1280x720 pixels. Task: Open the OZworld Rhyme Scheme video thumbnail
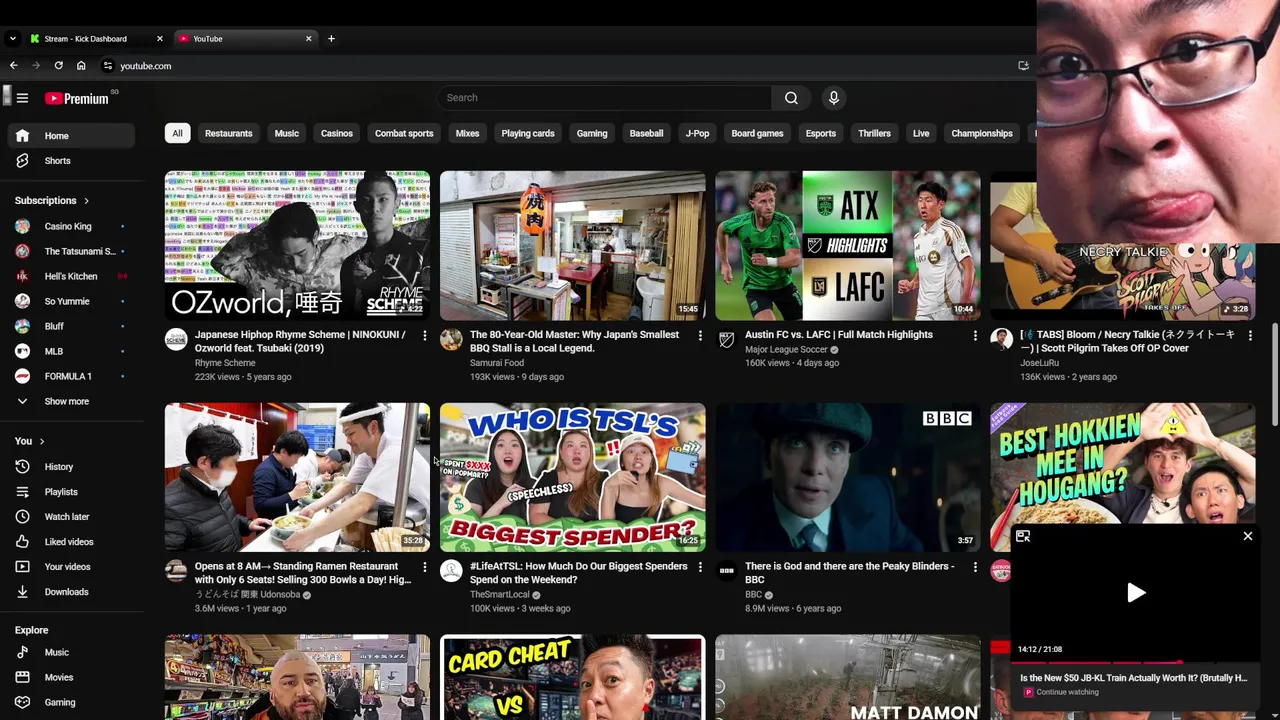coord(297,245)
